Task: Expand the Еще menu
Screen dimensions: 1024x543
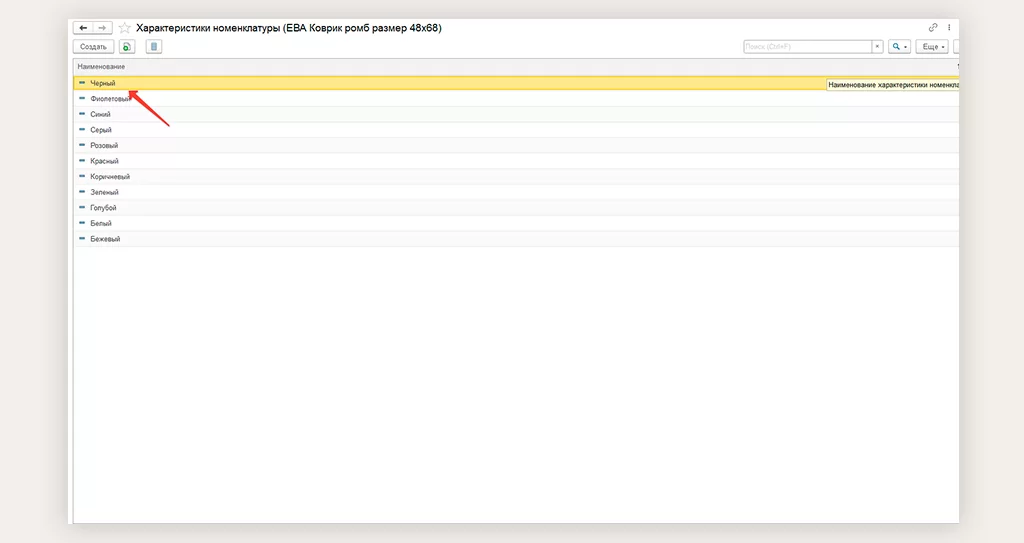Action: click(931, 47)
